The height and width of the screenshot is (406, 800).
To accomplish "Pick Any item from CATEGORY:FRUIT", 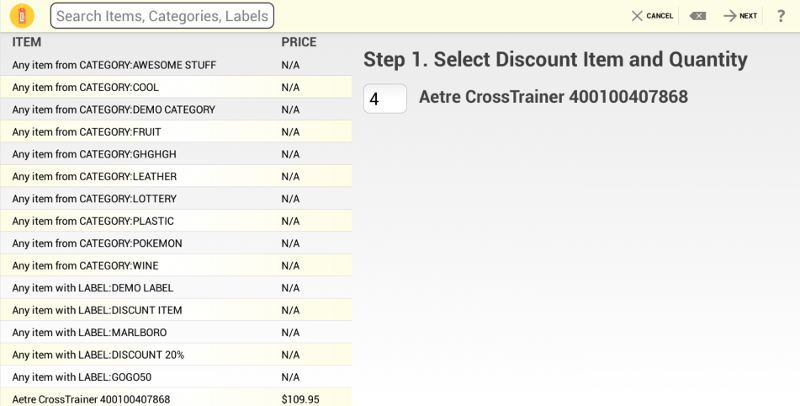I will [176, 132].
